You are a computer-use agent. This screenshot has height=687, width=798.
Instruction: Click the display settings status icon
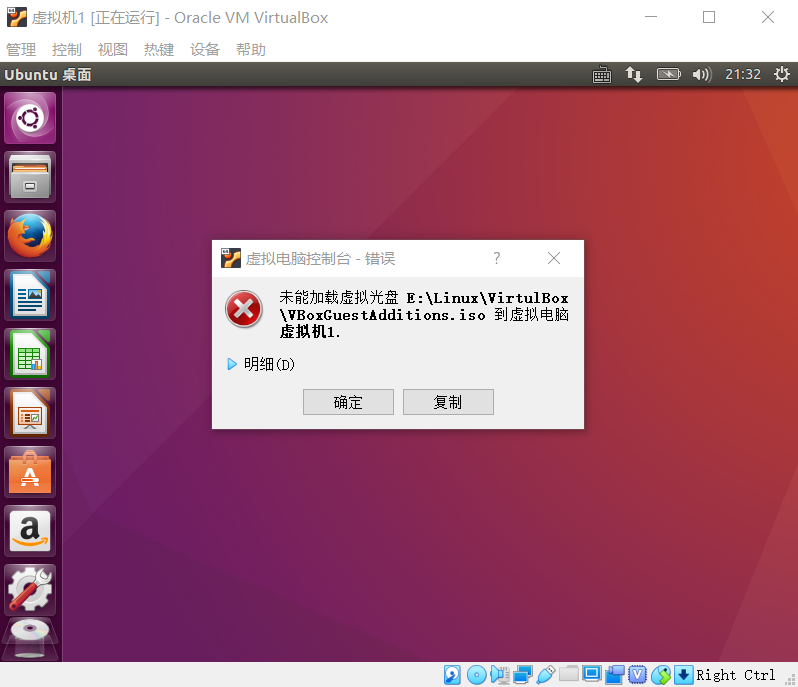coord(592,674)
